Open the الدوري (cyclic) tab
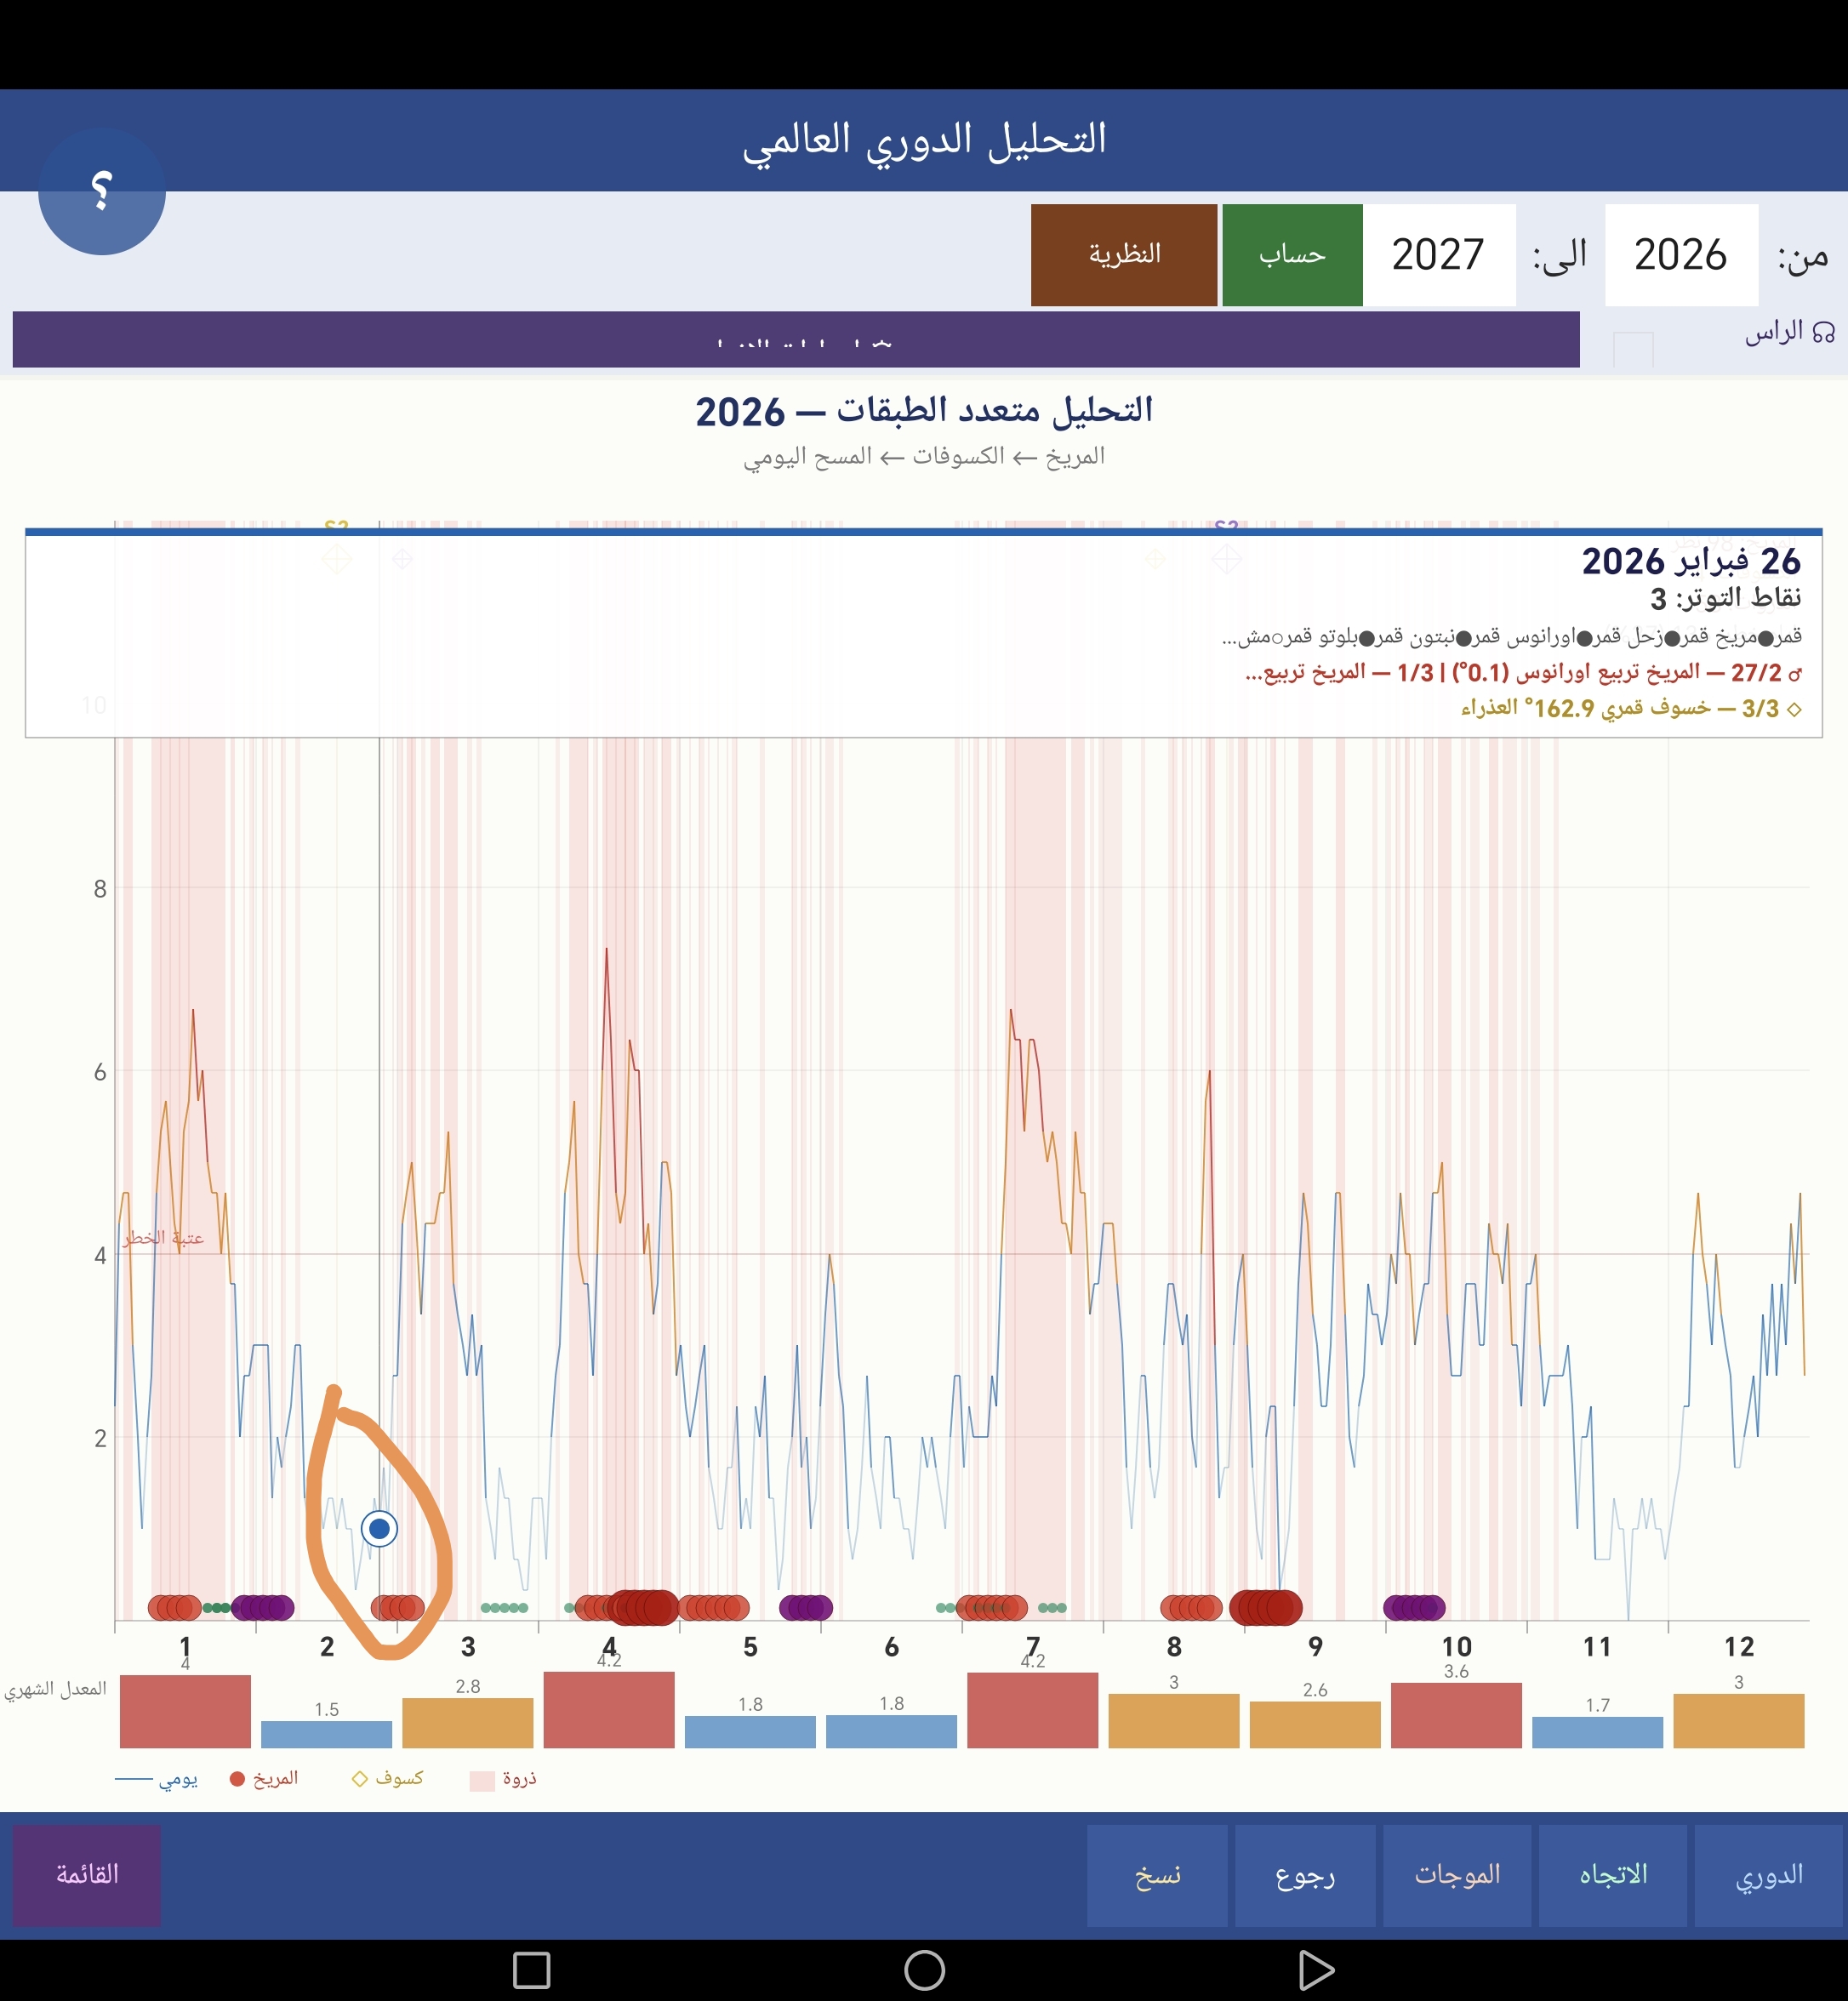The height and width of the screenshot is (2001, 1848). [x=1768, y=1874]
